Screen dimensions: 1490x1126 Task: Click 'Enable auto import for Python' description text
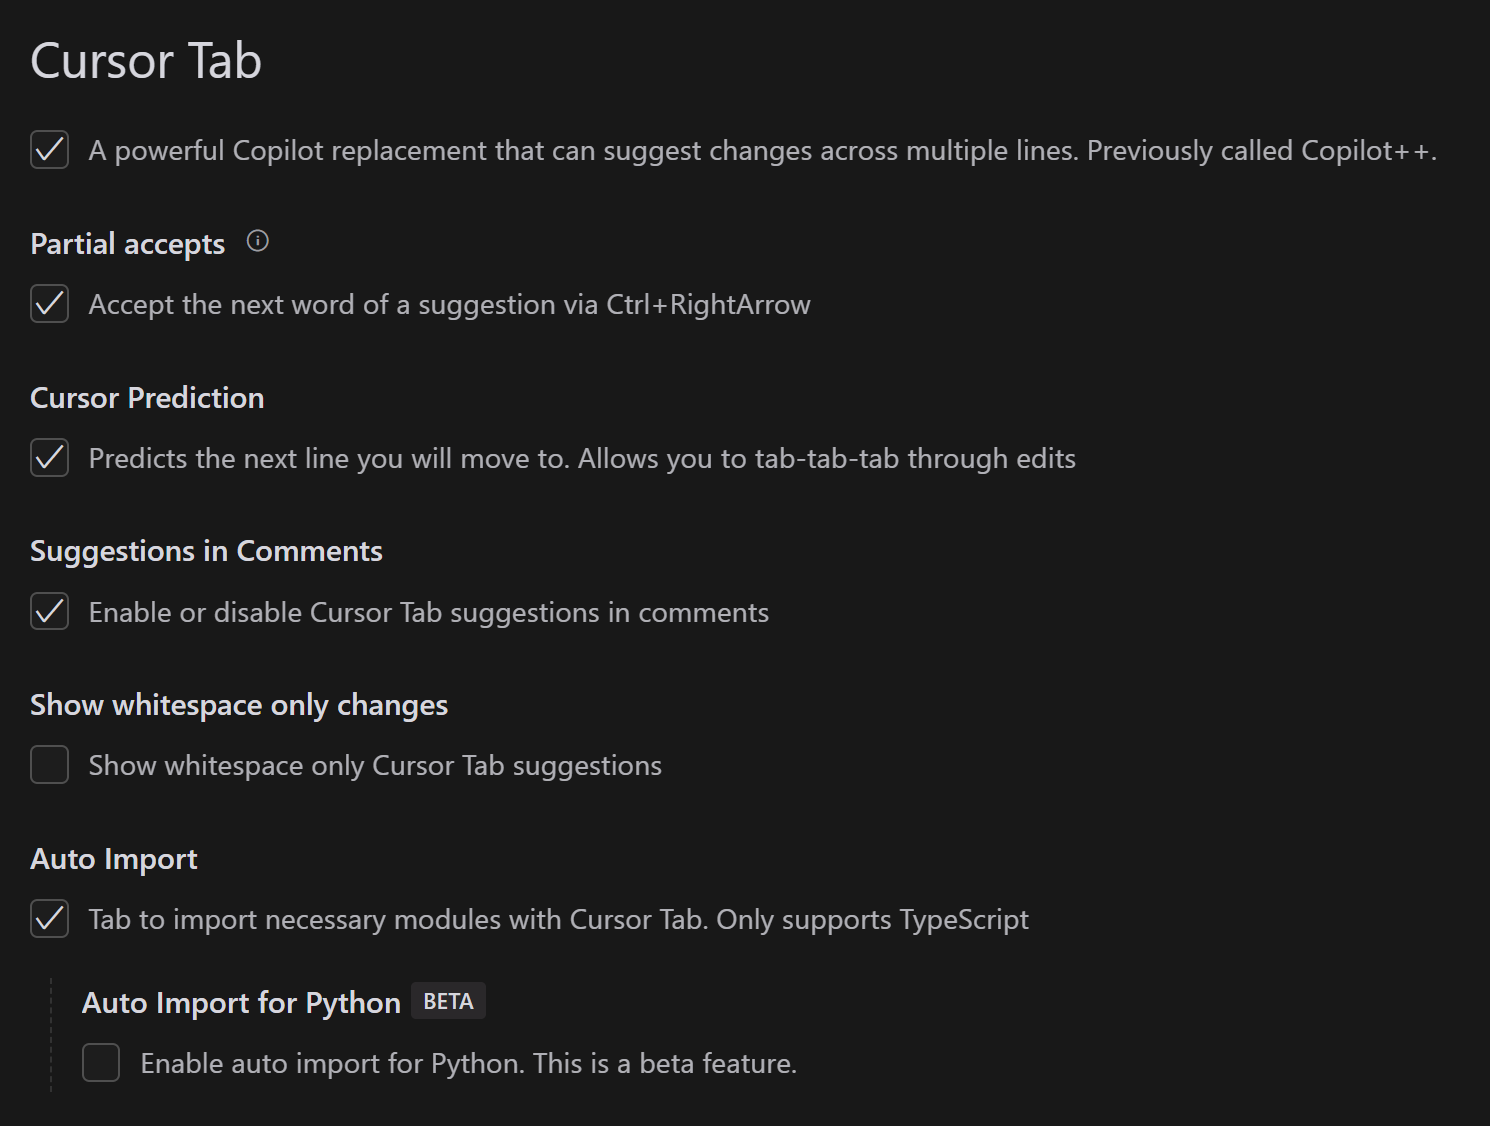tap(468, 1064)
